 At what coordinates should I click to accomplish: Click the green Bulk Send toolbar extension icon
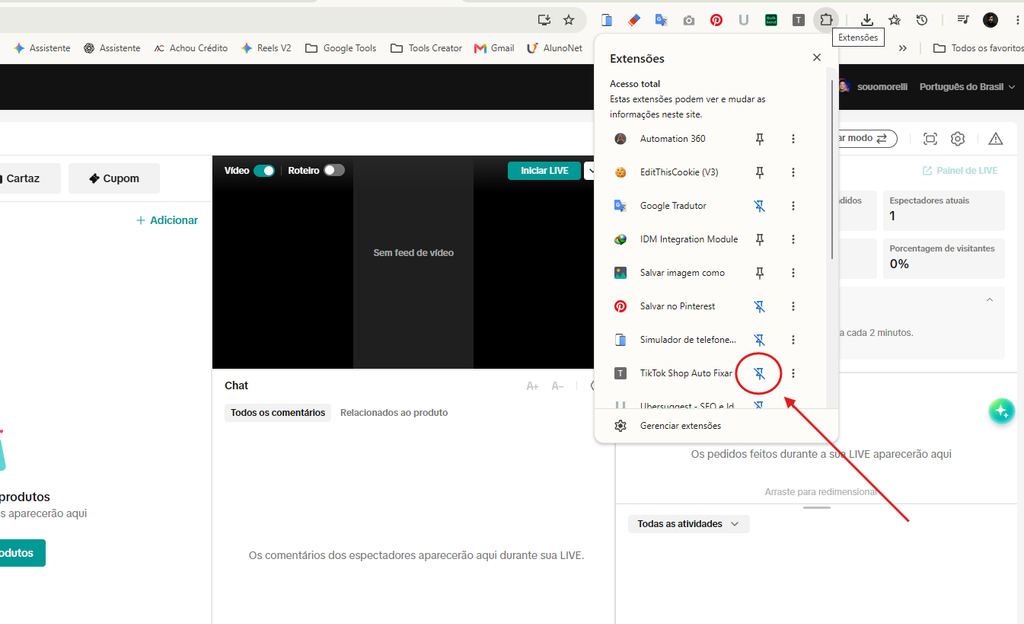pos(771,20)
